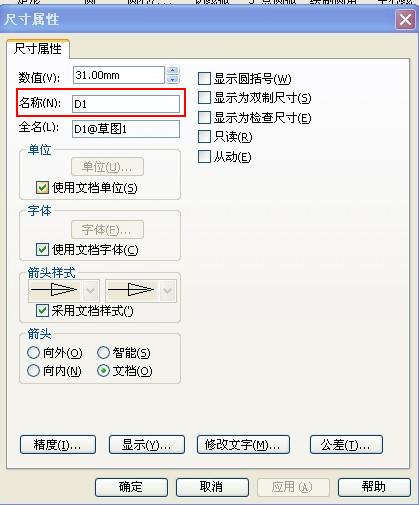419x505 pixels.
Task: Check the 只读 option
Action: click(204, 137)
